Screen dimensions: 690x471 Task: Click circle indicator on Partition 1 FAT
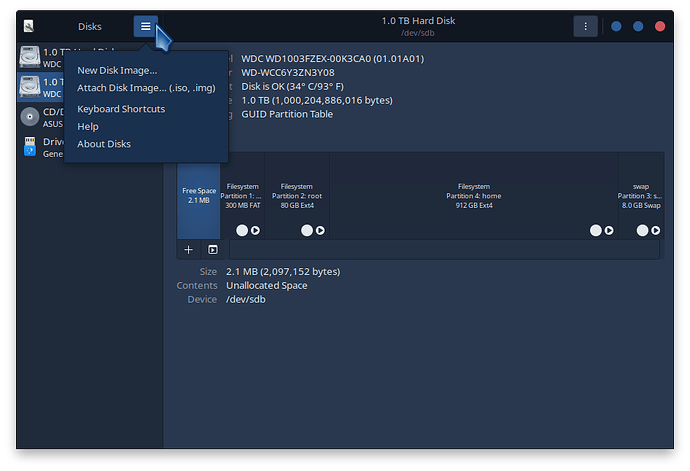(x=242, y=230)
